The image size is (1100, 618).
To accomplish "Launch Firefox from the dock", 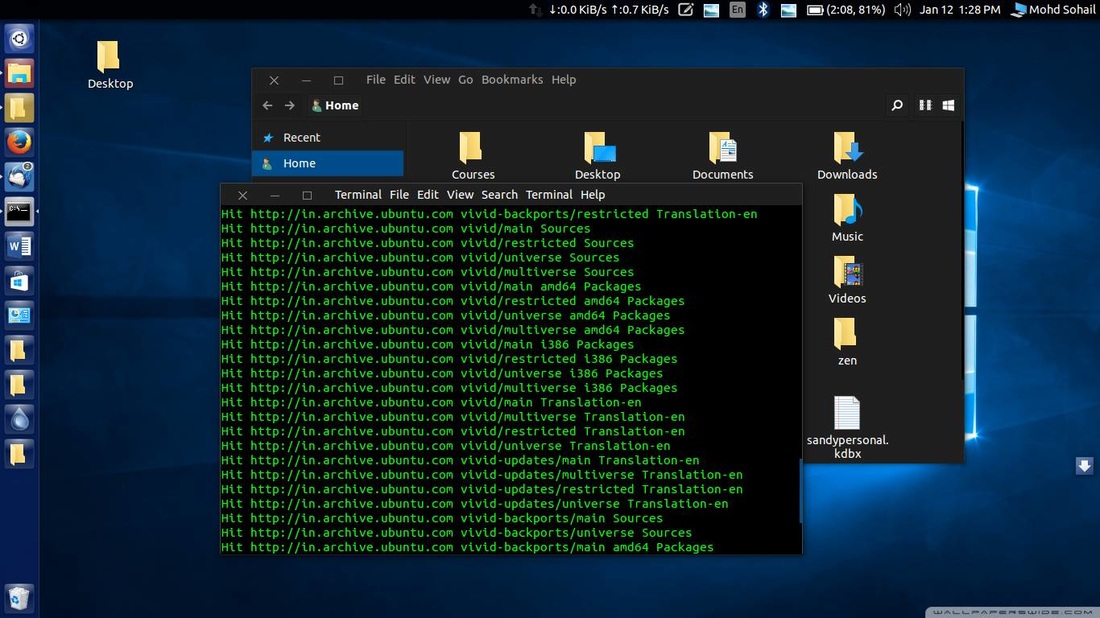I will (19, 142).
